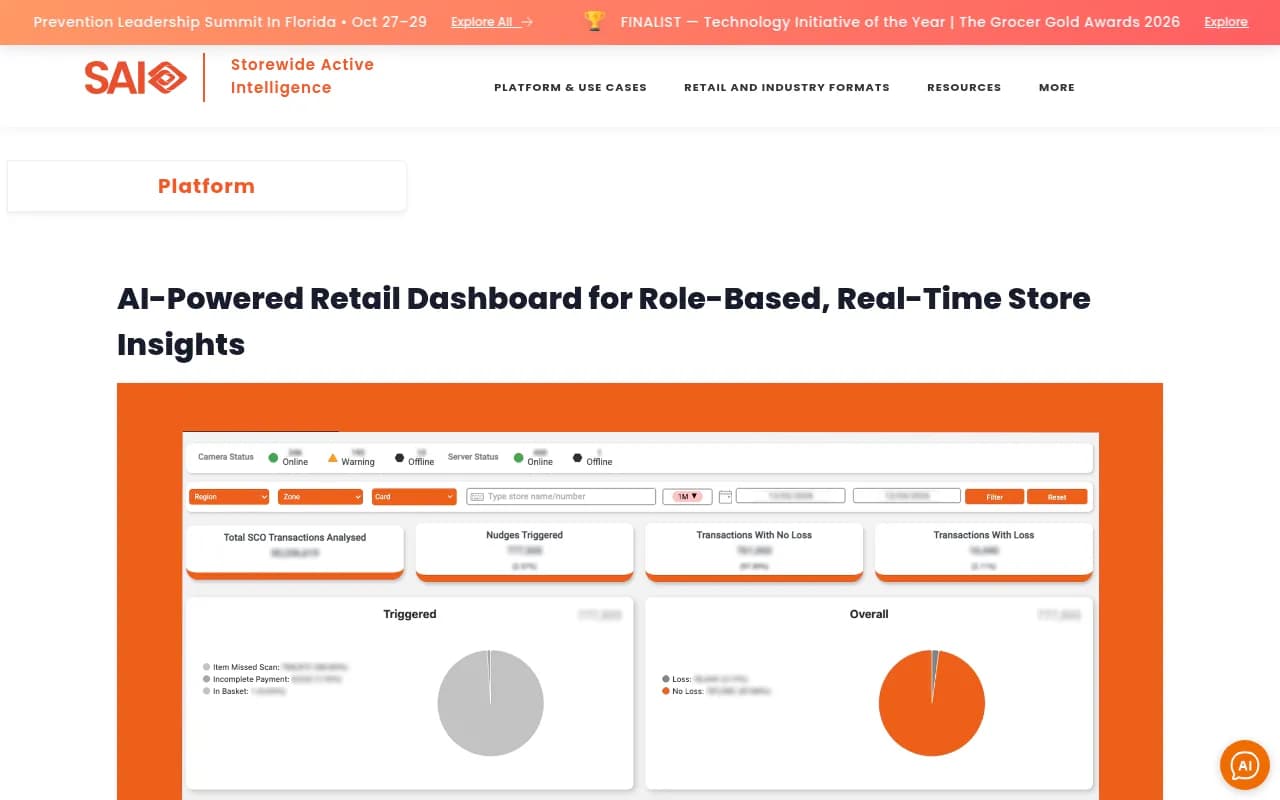
Task: Click the Transactions With No Loss card
Action: click(754, 552)
